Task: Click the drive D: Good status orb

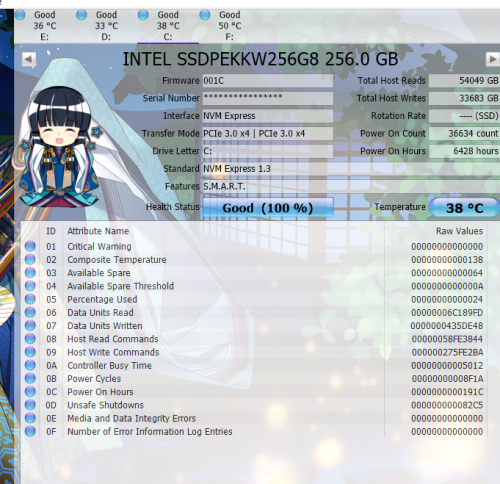Action: (x=81, y=15)
